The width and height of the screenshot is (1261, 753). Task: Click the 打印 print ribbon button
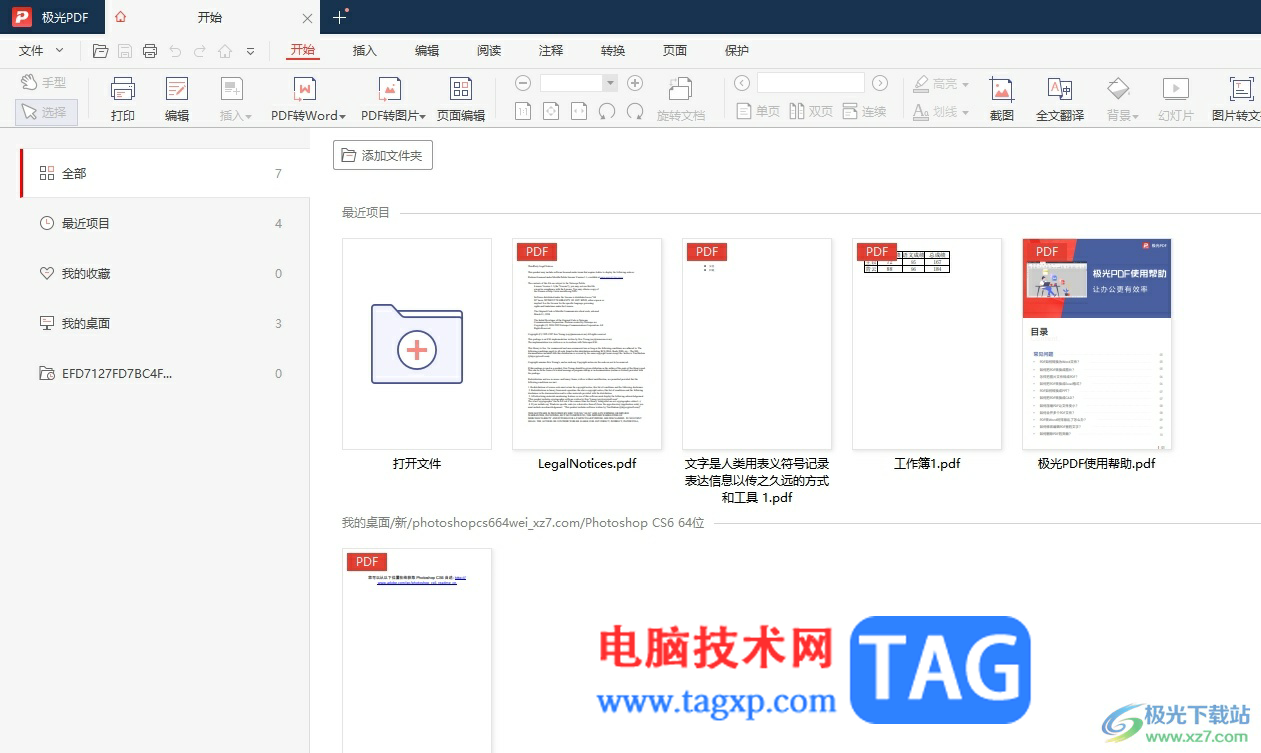coord(123,100)
